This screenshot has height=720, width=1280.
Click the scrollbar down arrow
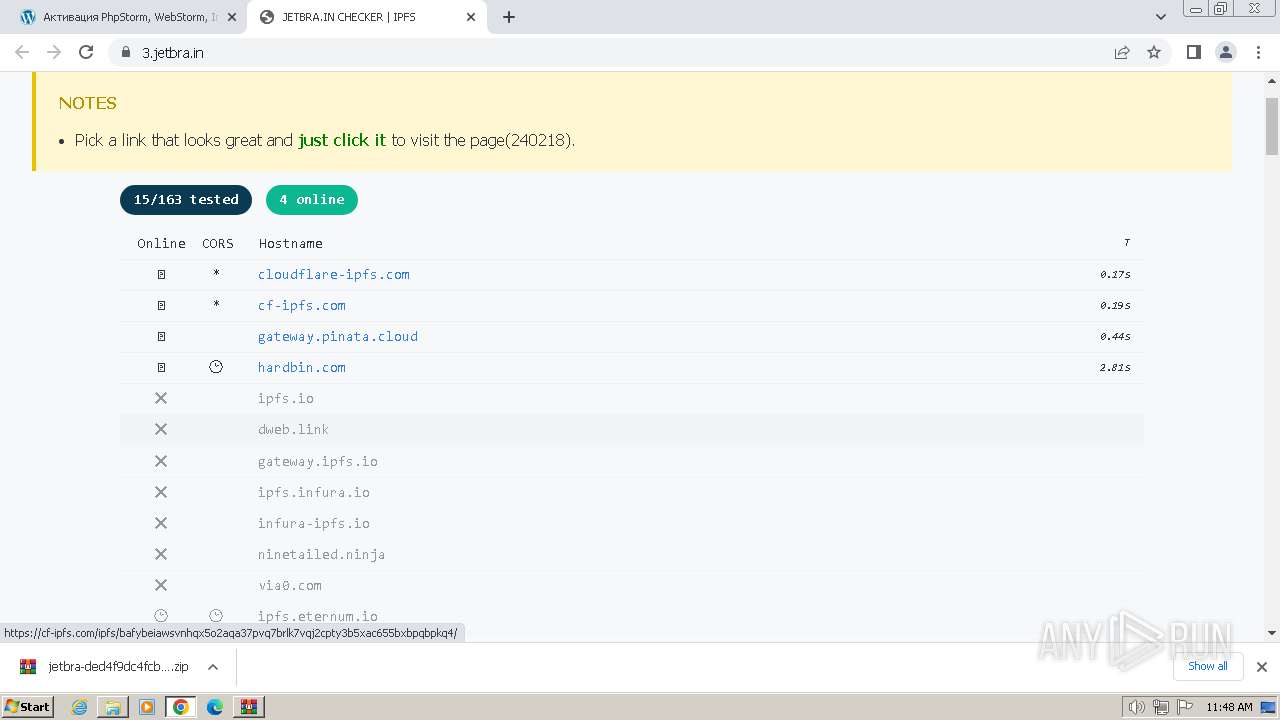1272,633
